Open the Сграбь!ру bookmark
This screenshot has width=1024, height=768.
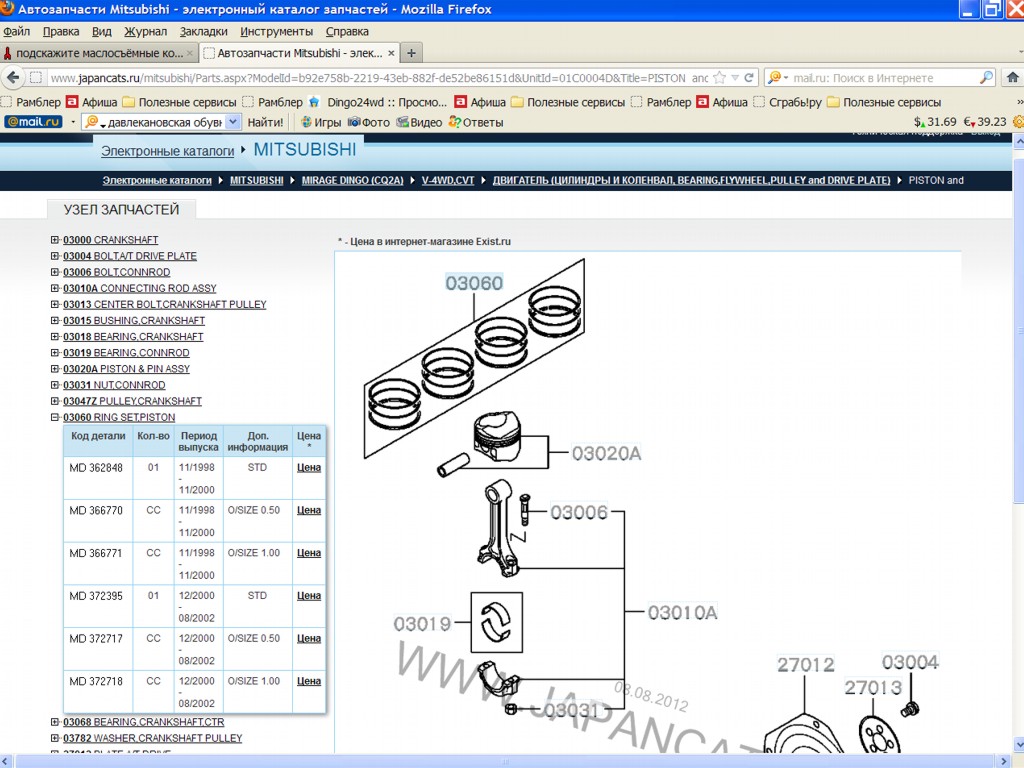pos(788,103)
